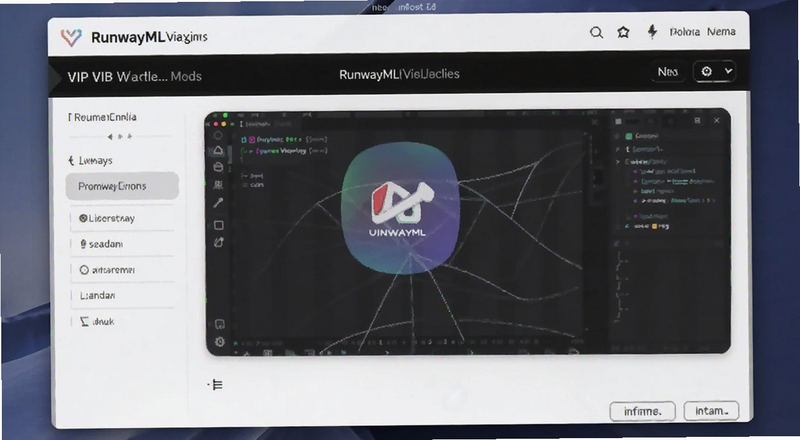800x440 pixels.
Task: Expand the second chevron row in right panel
Action: click(618, 149)
